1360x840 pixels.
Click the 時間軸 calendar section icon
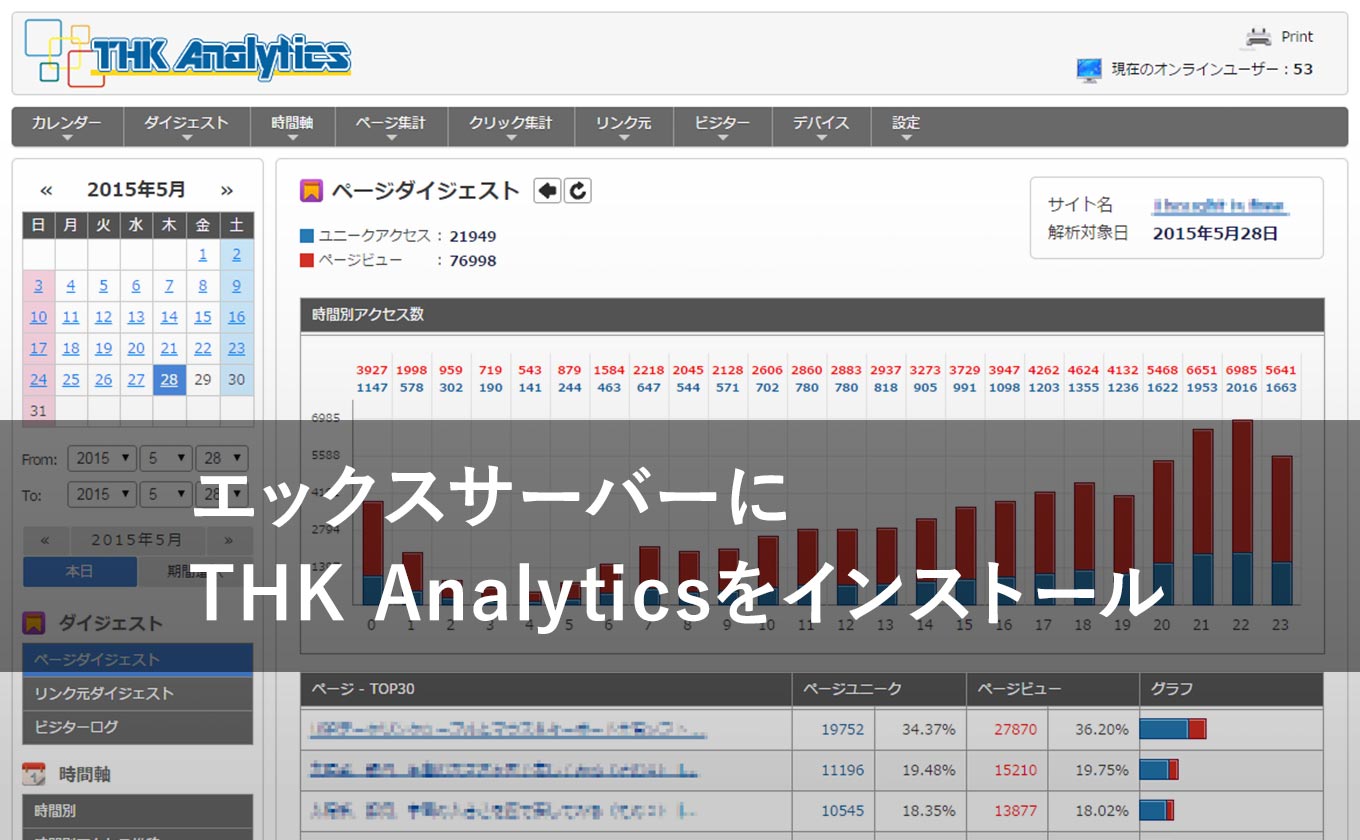point(34,774)
